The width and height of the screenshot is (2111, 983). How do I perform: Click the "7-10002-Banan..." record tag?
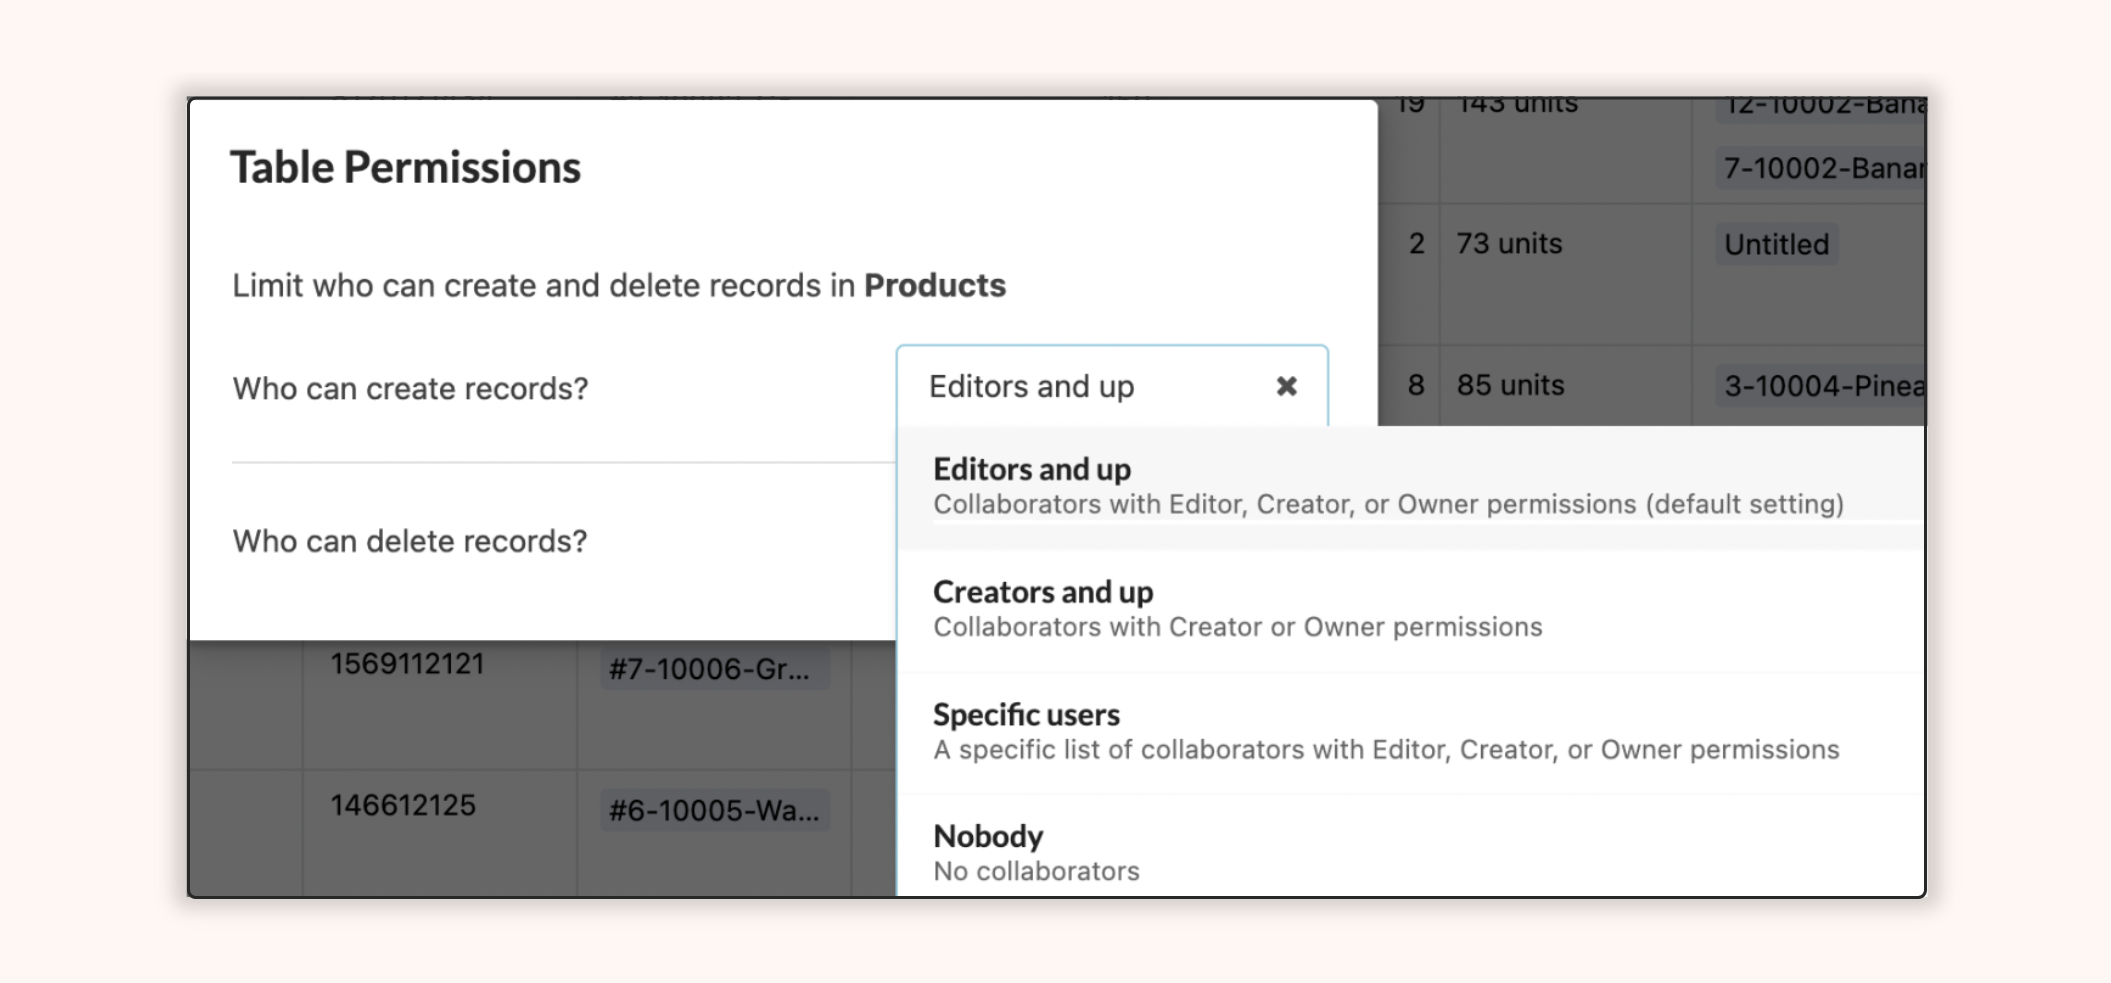coord(1820,168)
